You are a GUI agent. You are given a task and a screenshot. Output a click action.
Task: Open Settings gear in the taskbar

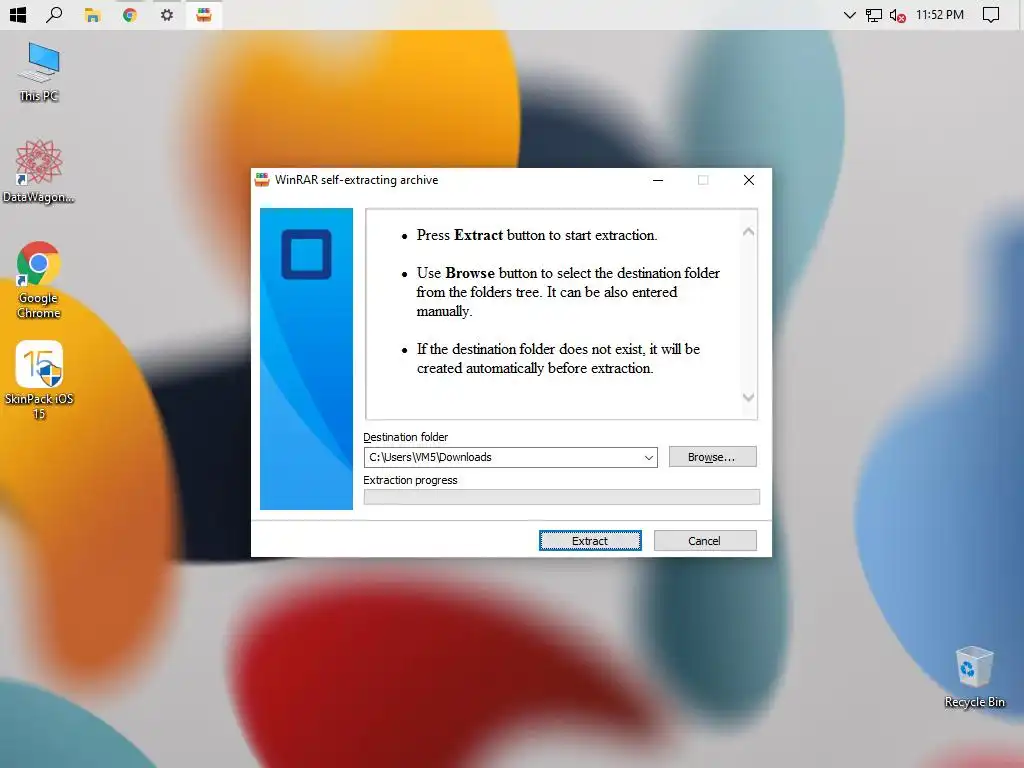point(167,14)
